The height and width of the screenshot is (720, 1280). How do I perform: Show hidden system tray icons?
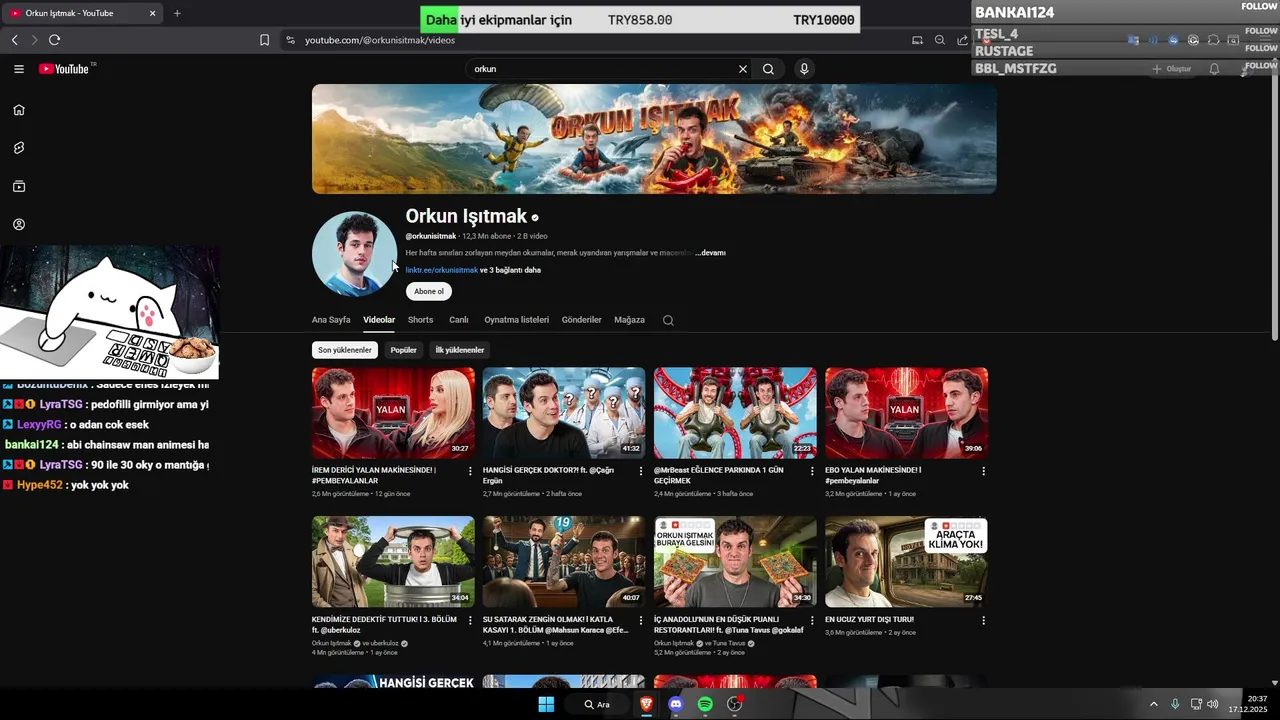(x=1153, y=704)
